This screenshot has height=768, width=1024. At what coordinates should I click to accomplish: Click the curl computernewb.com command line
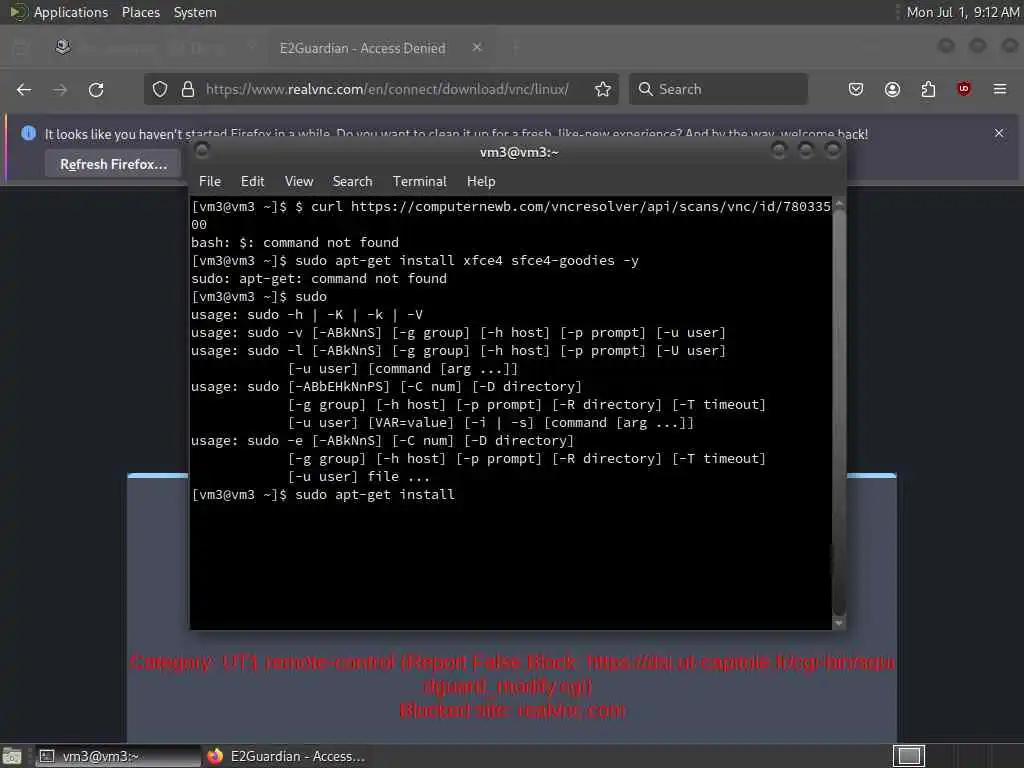511,215
